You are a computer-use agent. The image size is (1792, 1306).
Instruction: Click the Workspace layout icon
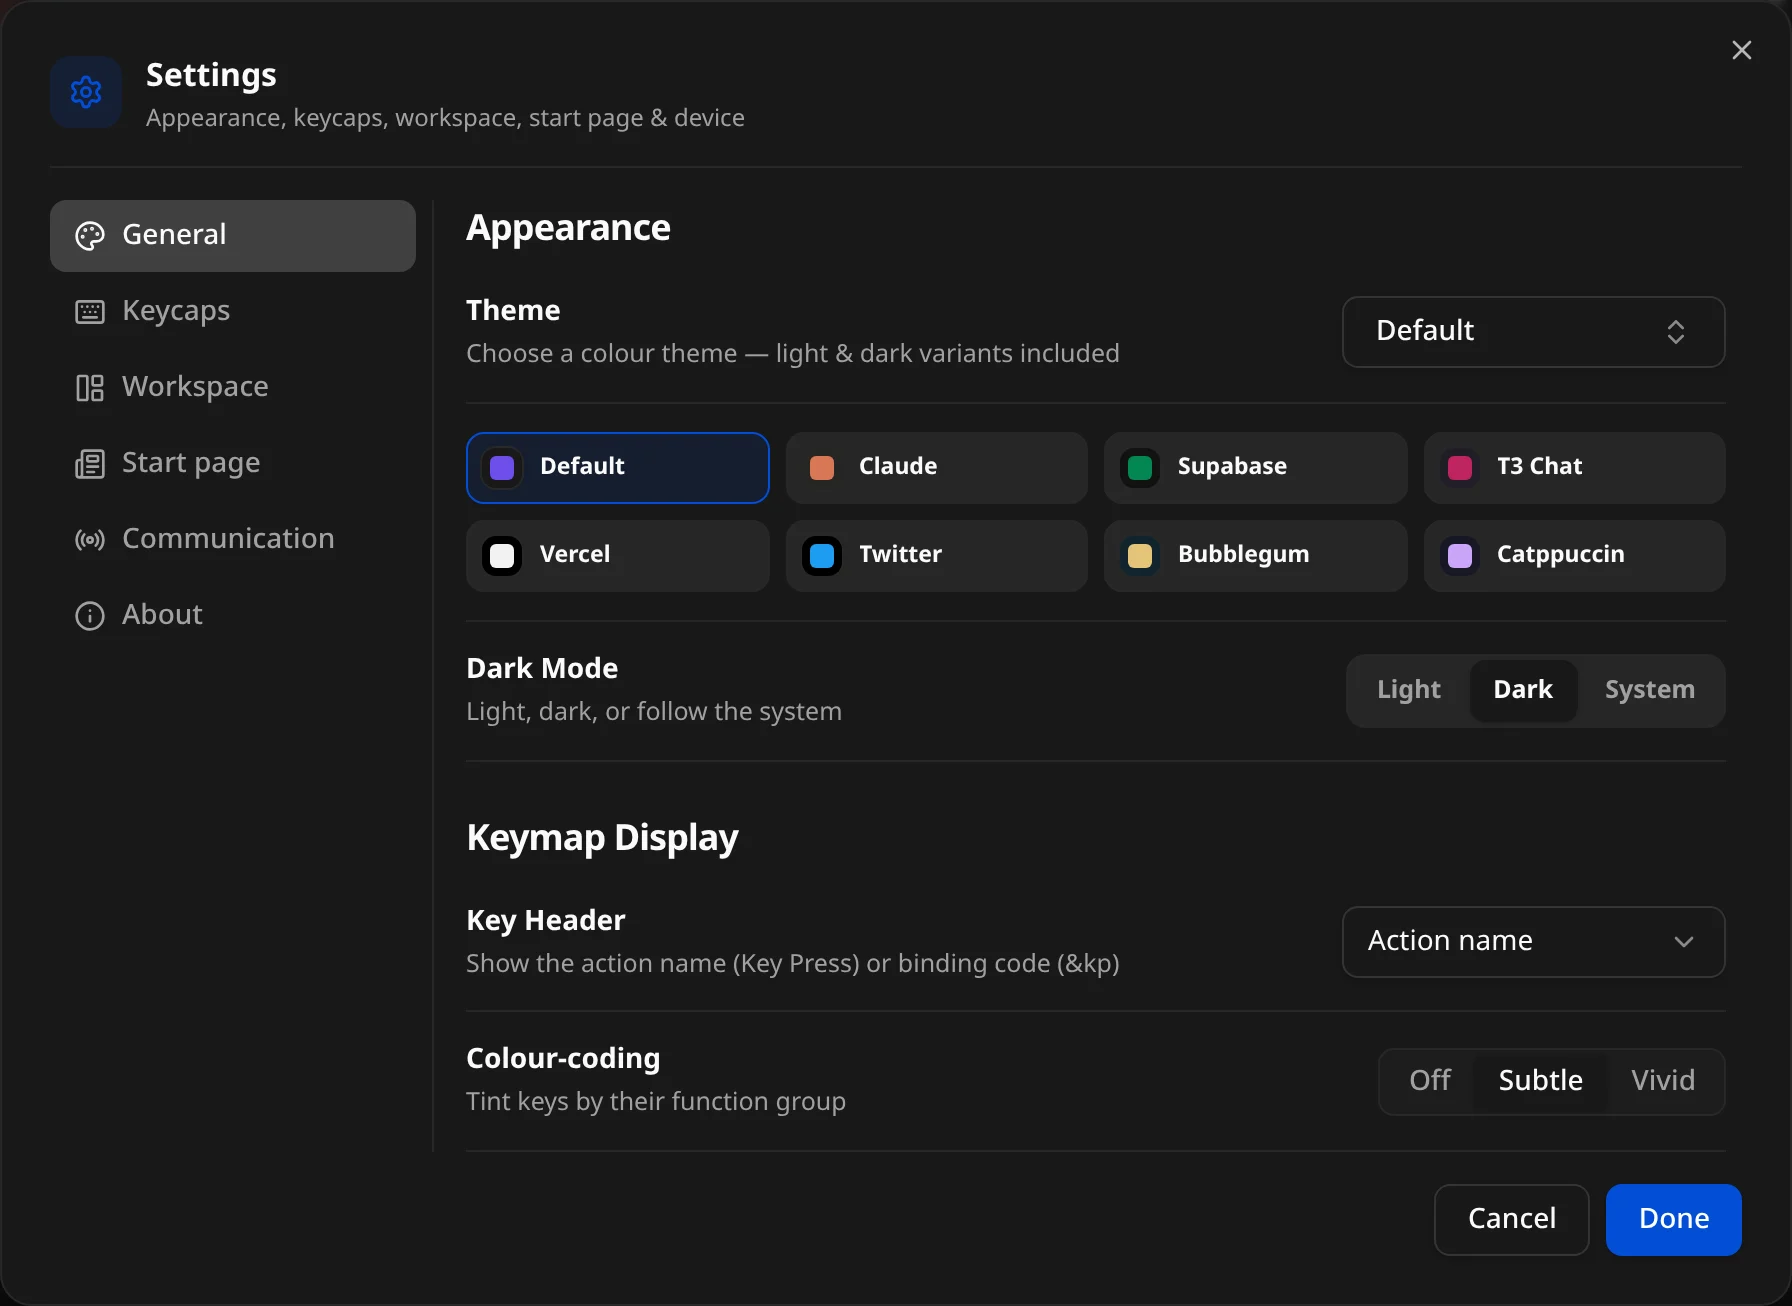90,388
